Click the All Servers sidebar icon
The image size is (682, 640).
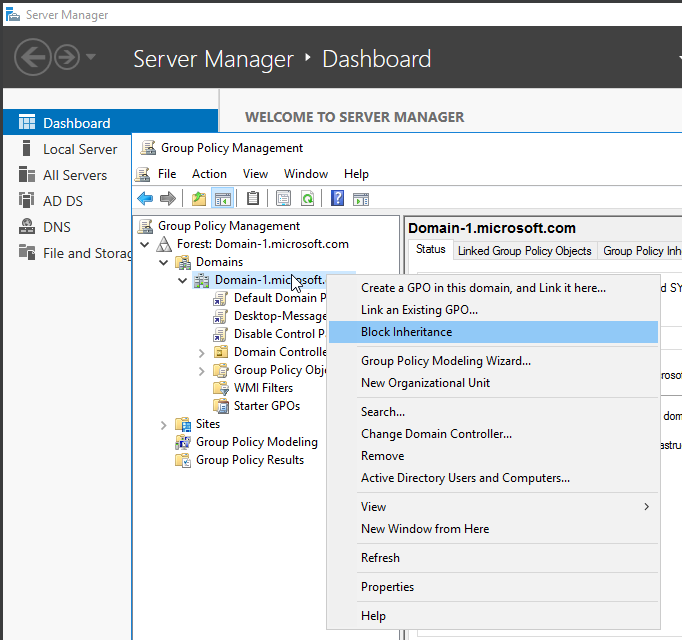coord(27,174)
